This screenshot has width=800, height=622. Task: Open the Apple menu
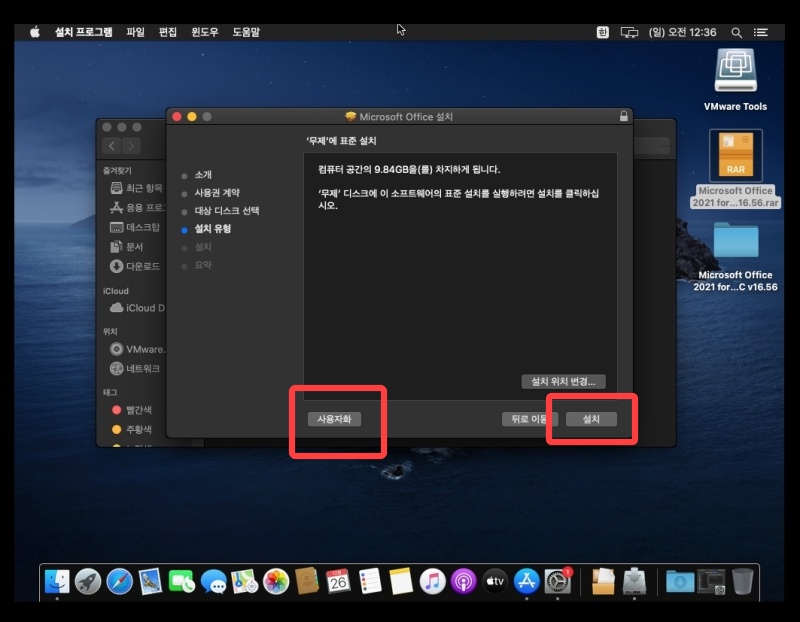point(35,32)
